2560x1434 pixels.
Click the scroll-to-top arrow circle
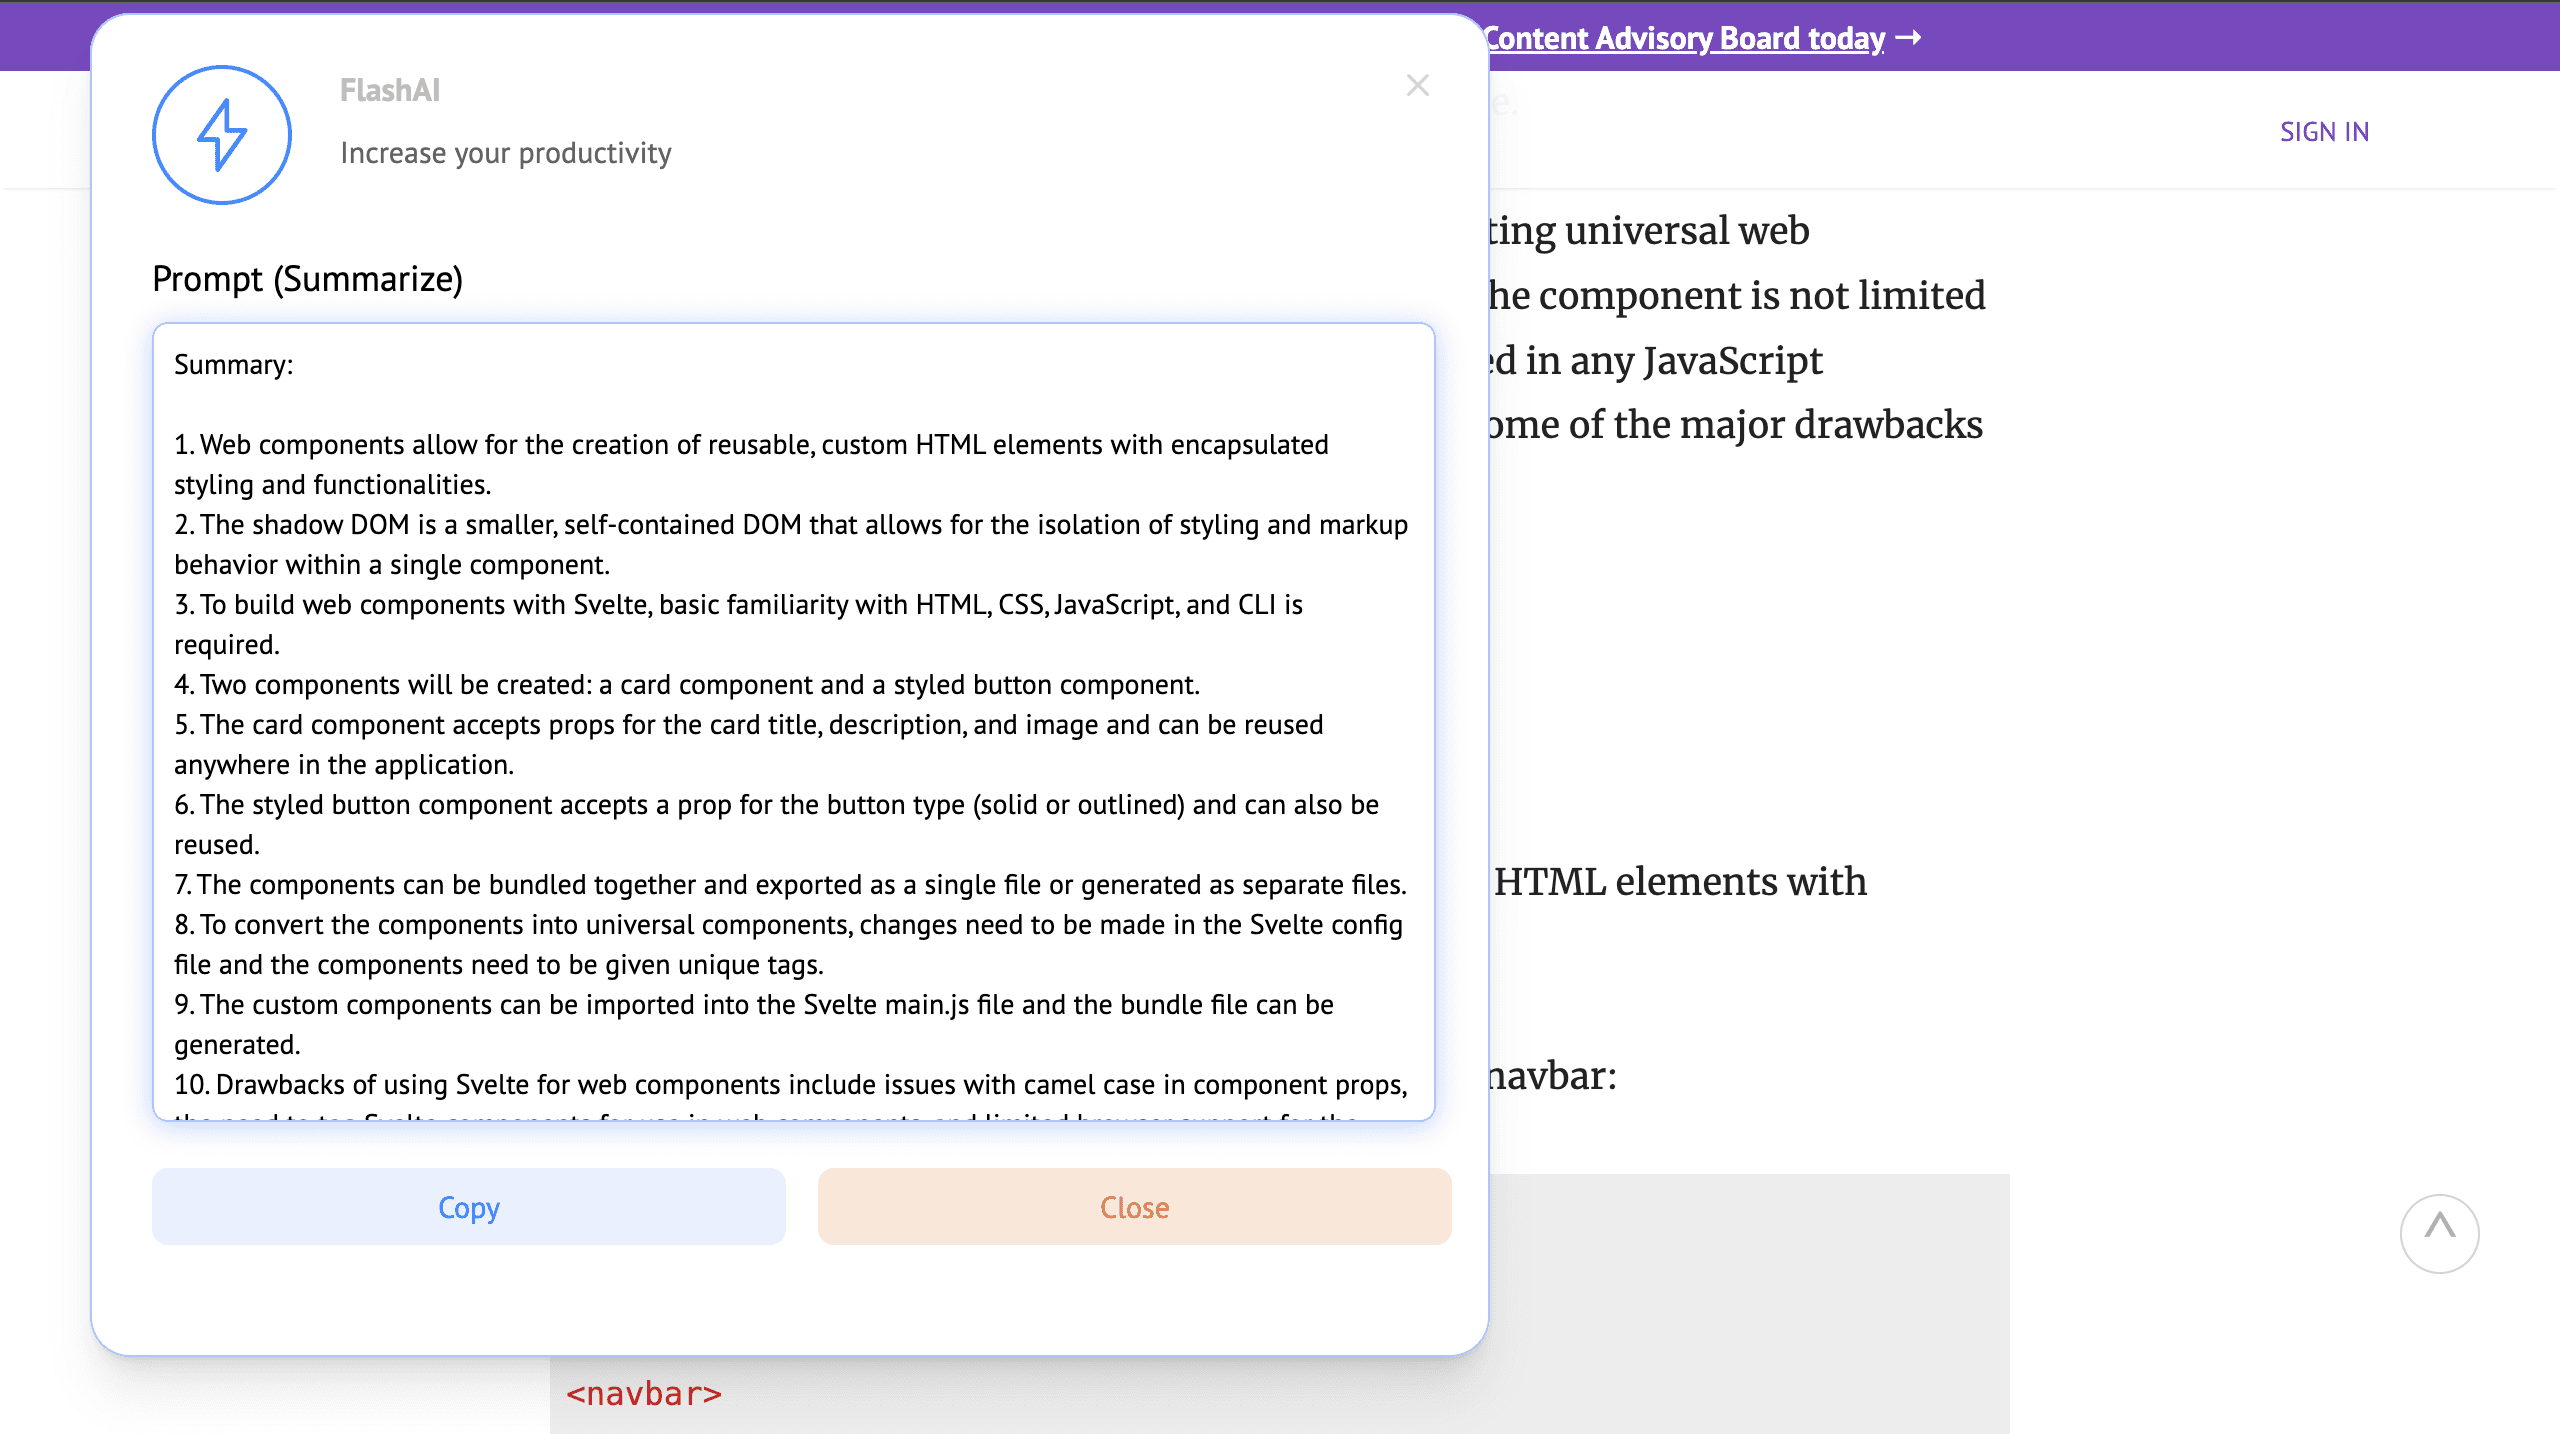[x=2439, y=1232]
